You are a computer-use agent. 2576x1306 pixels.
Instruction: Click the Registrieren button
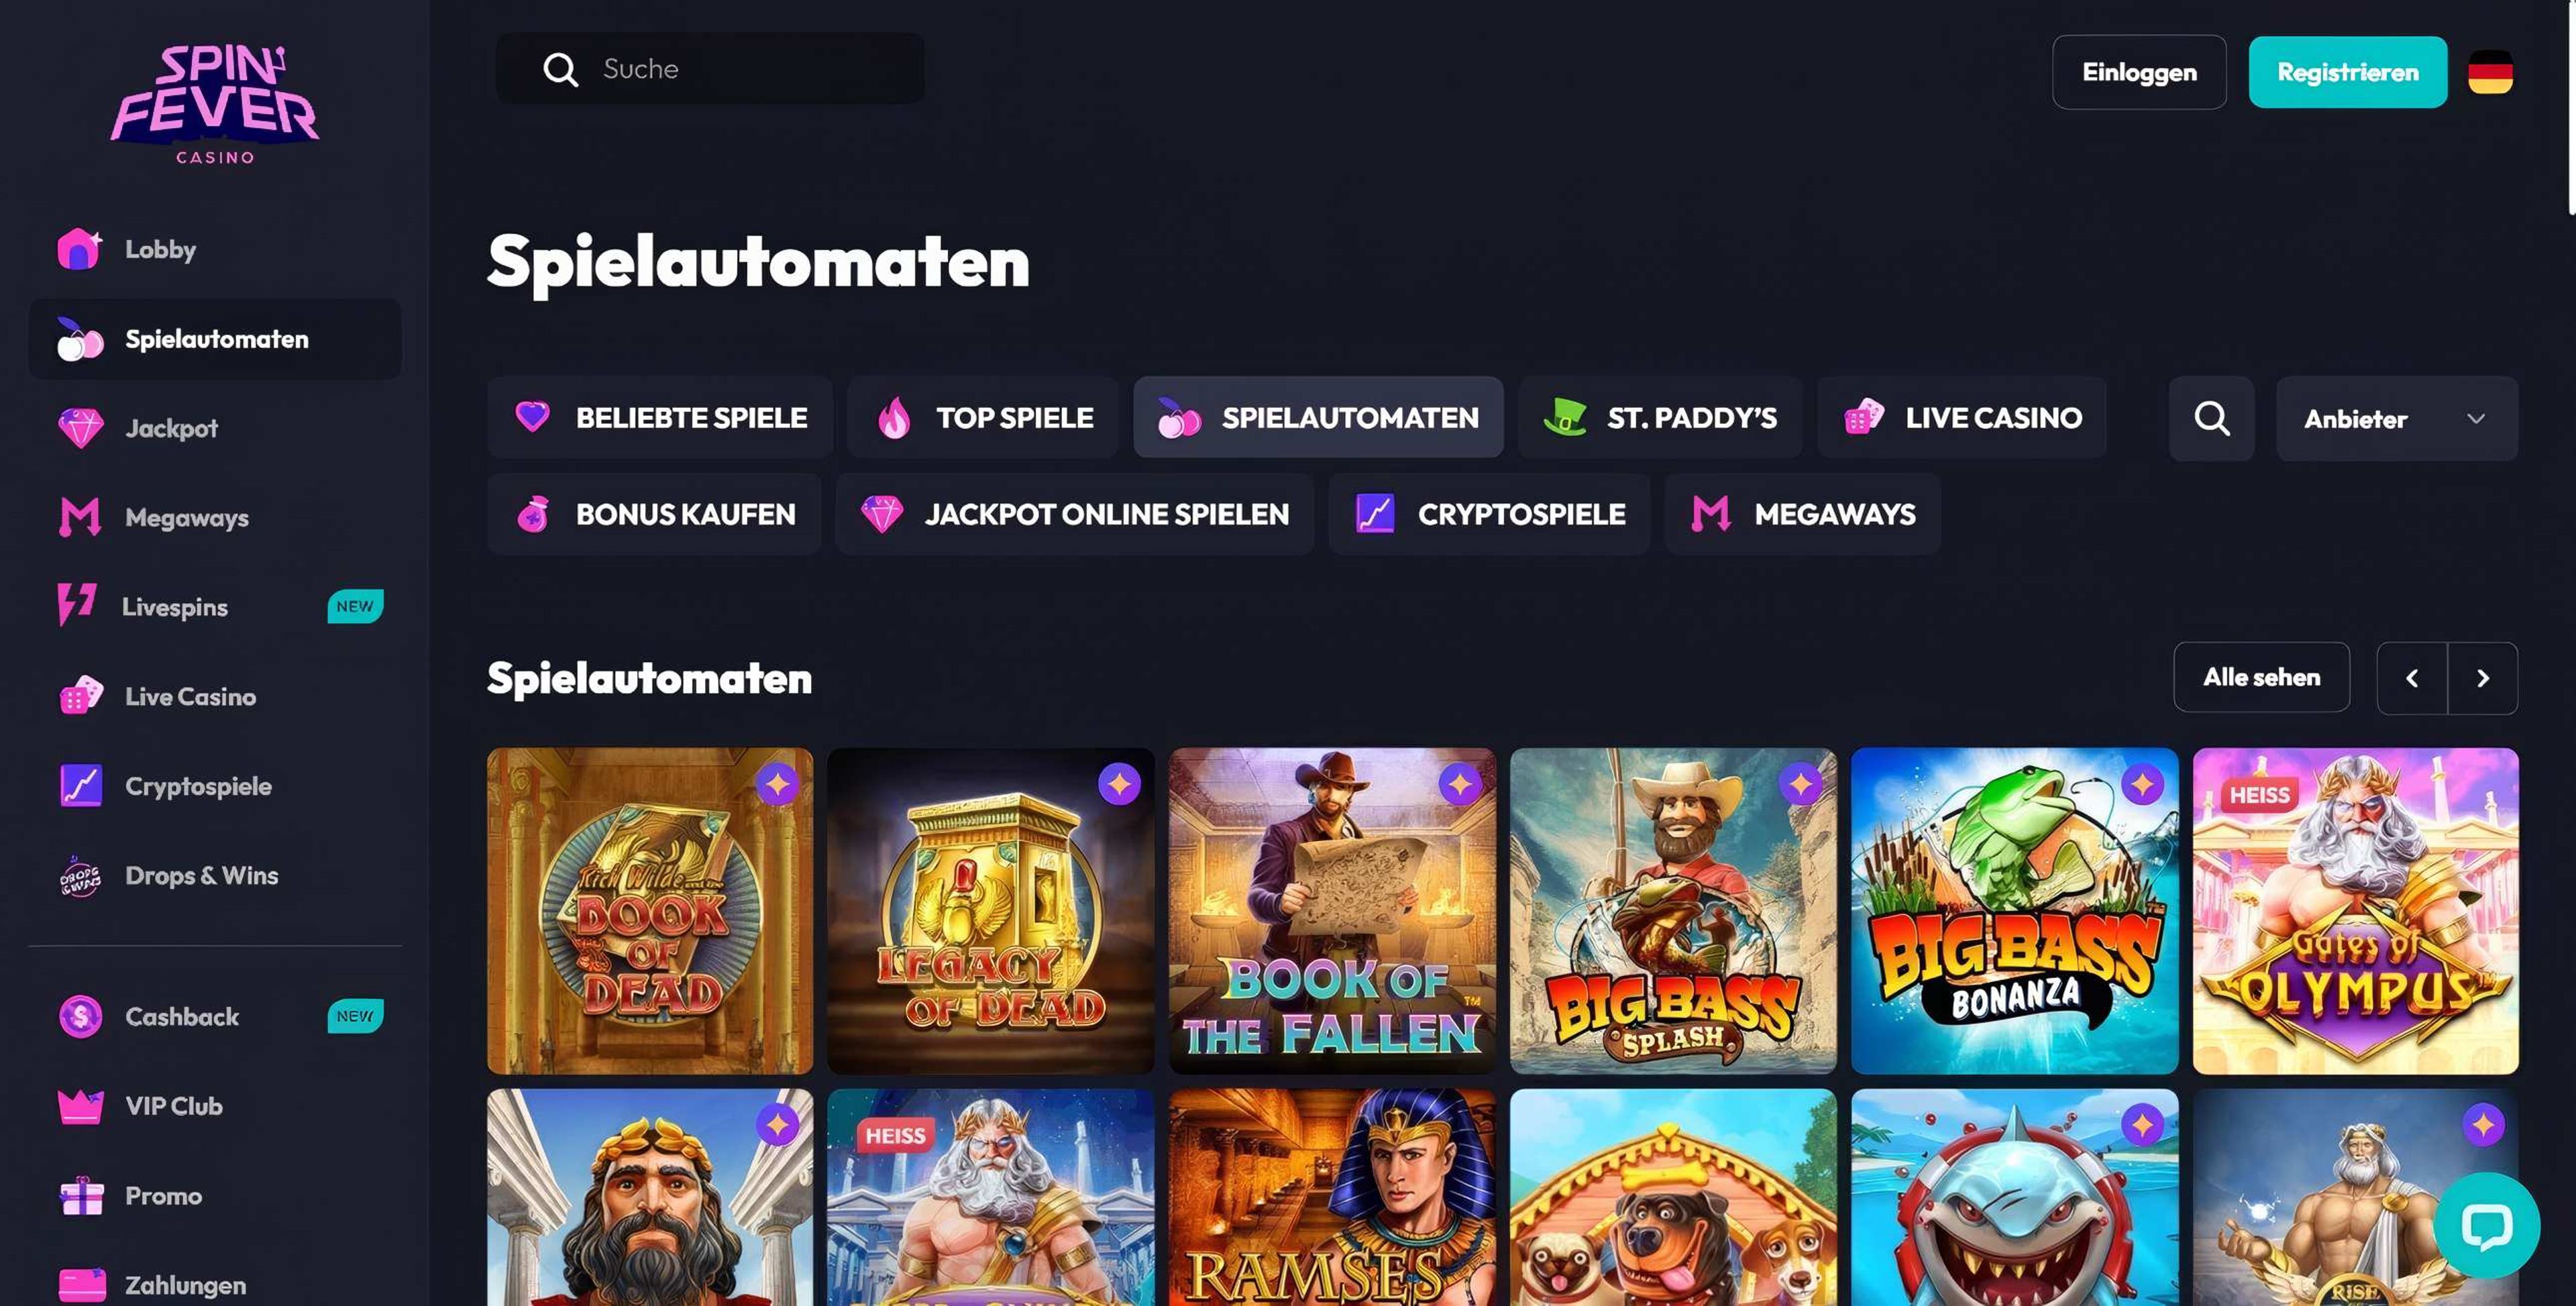(2347, 72)
